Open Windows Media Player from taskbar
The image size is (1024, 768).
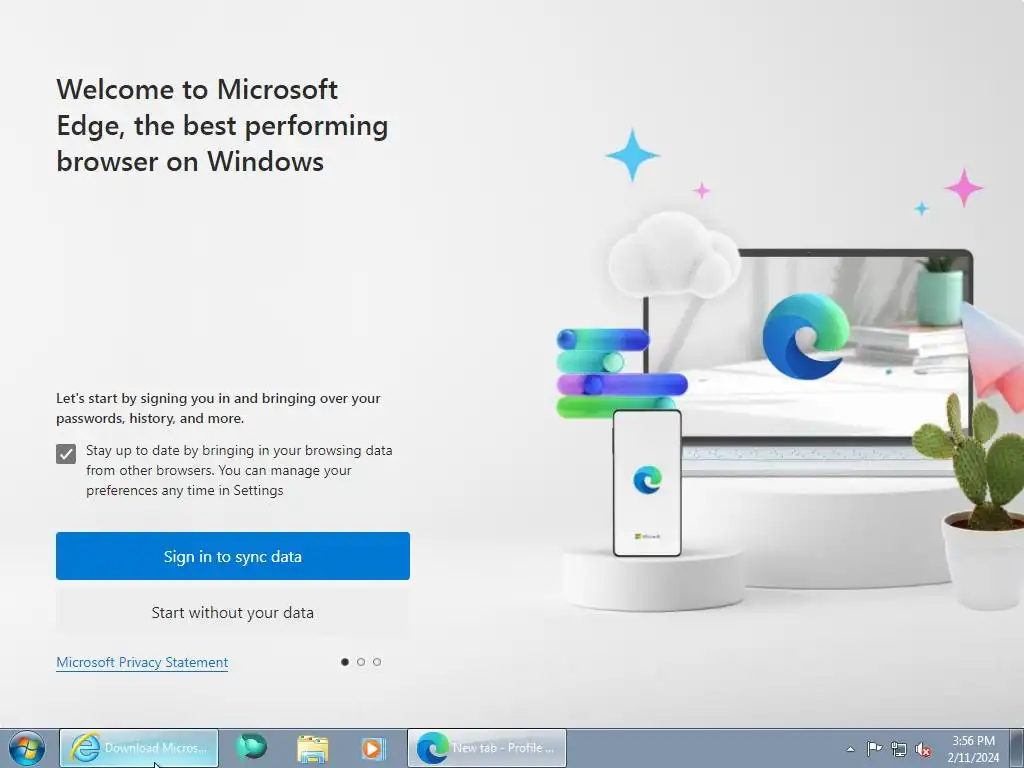tap(373, 748)
